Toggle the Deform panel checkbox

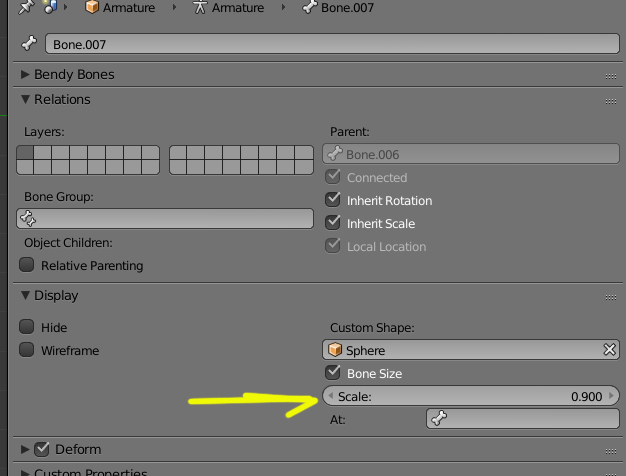click(42, 449)
